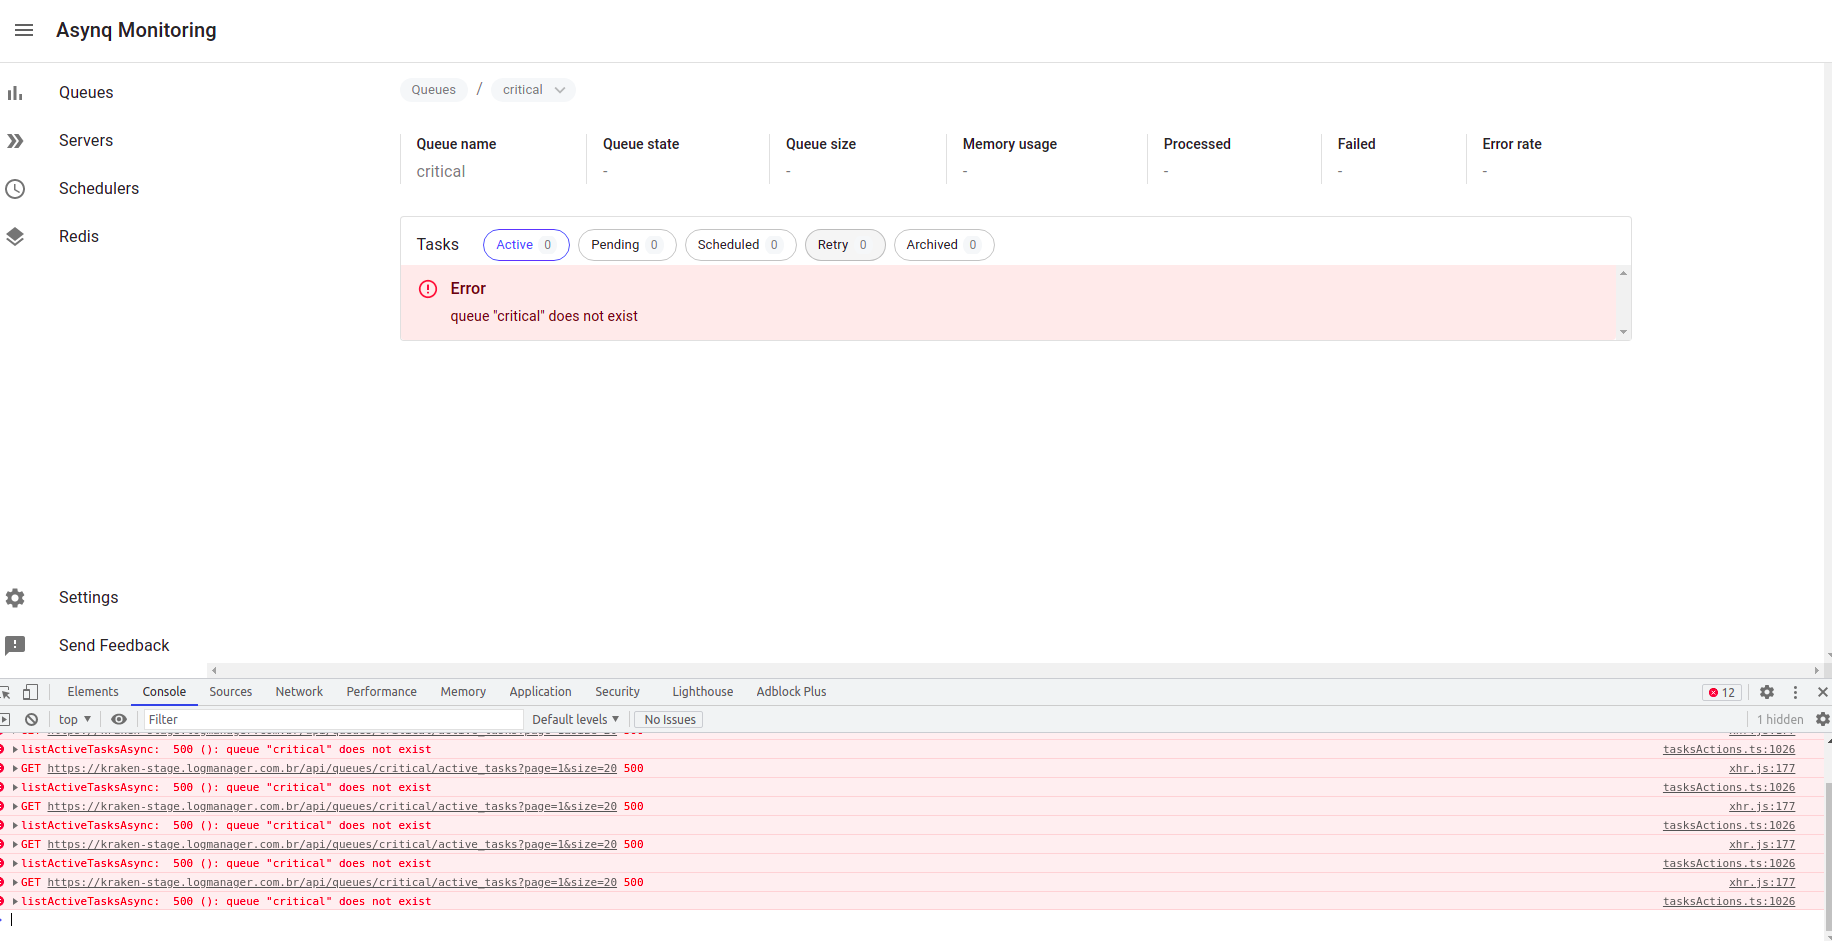Open Send Feedback in the sidebar
Image resolution: width=1832 pixels, height=941 pixels.
click(114, 646)
